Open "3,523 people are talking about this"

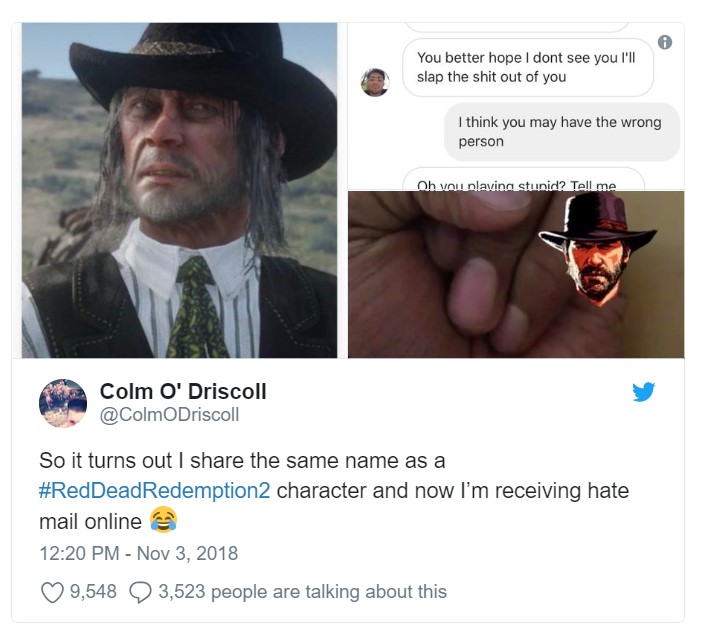pos(302,592)
